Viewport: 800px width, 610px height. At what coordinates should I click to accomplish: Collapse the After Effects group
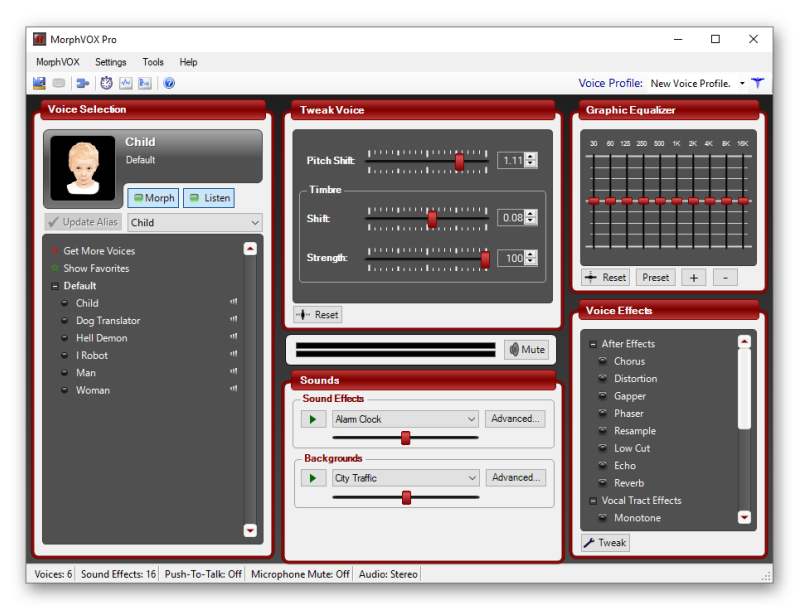pos(593,344)
